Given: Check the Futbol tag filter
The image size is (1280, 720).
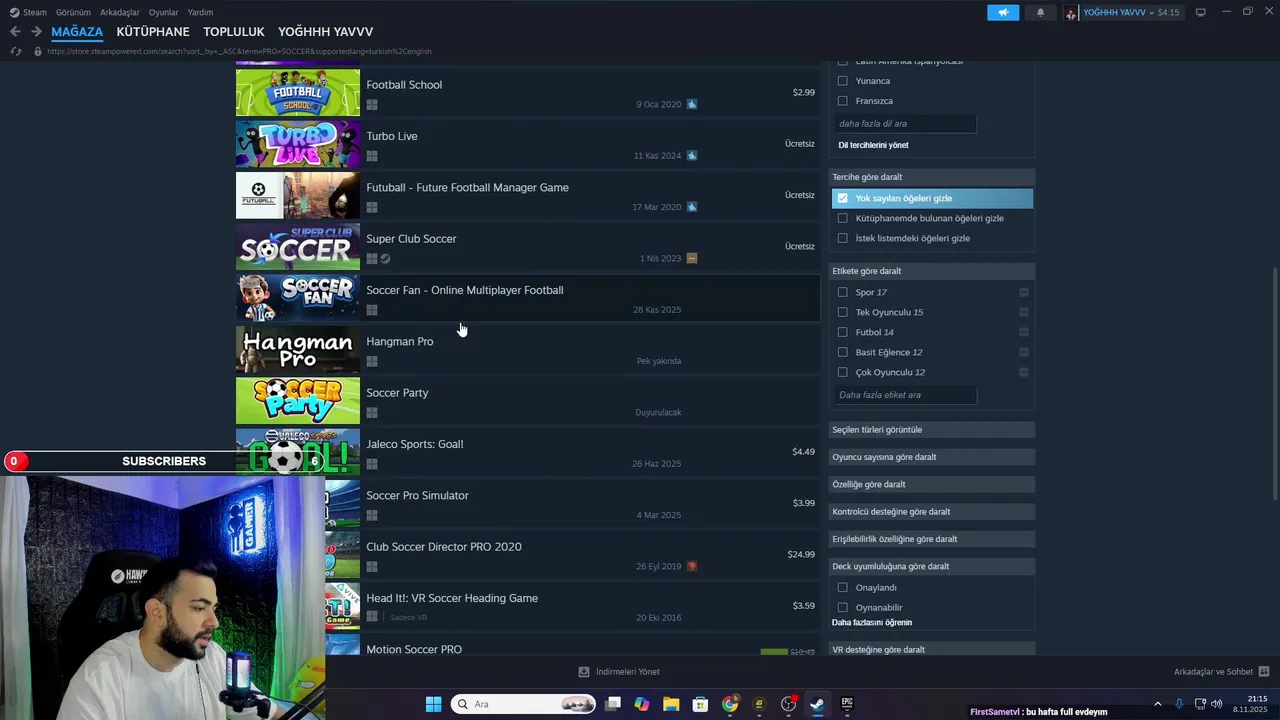Looking at the screenshot, I should pyautogui.click(x=842, y=332).
